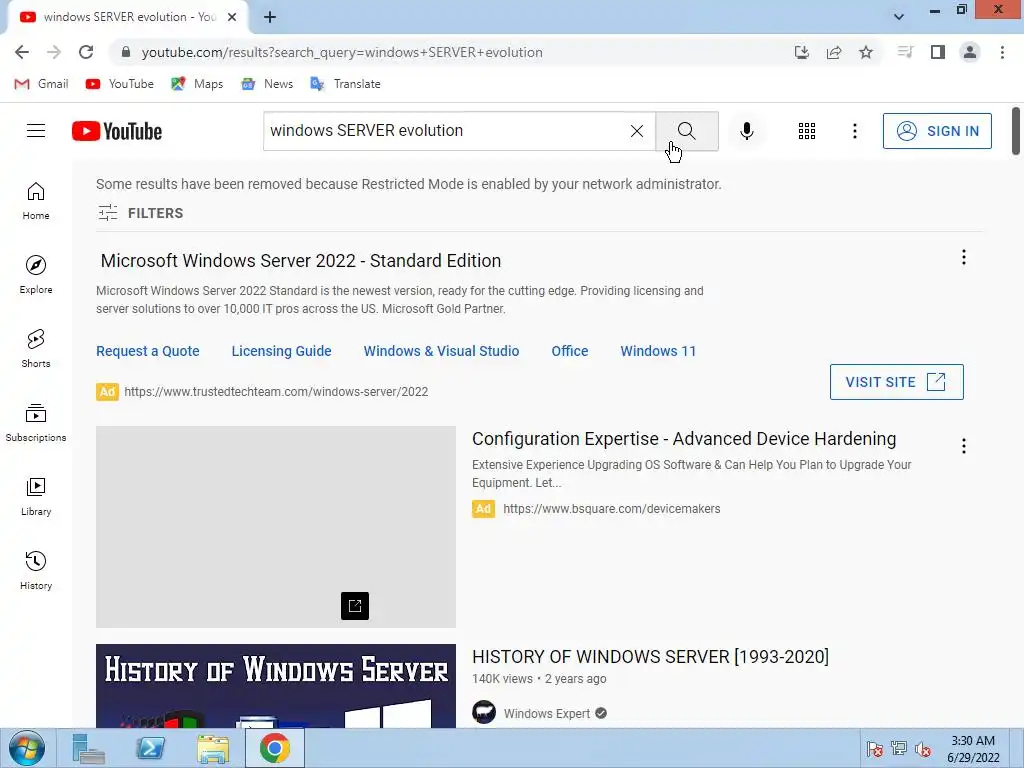Open Home in the sidebar

click(36, 200)
